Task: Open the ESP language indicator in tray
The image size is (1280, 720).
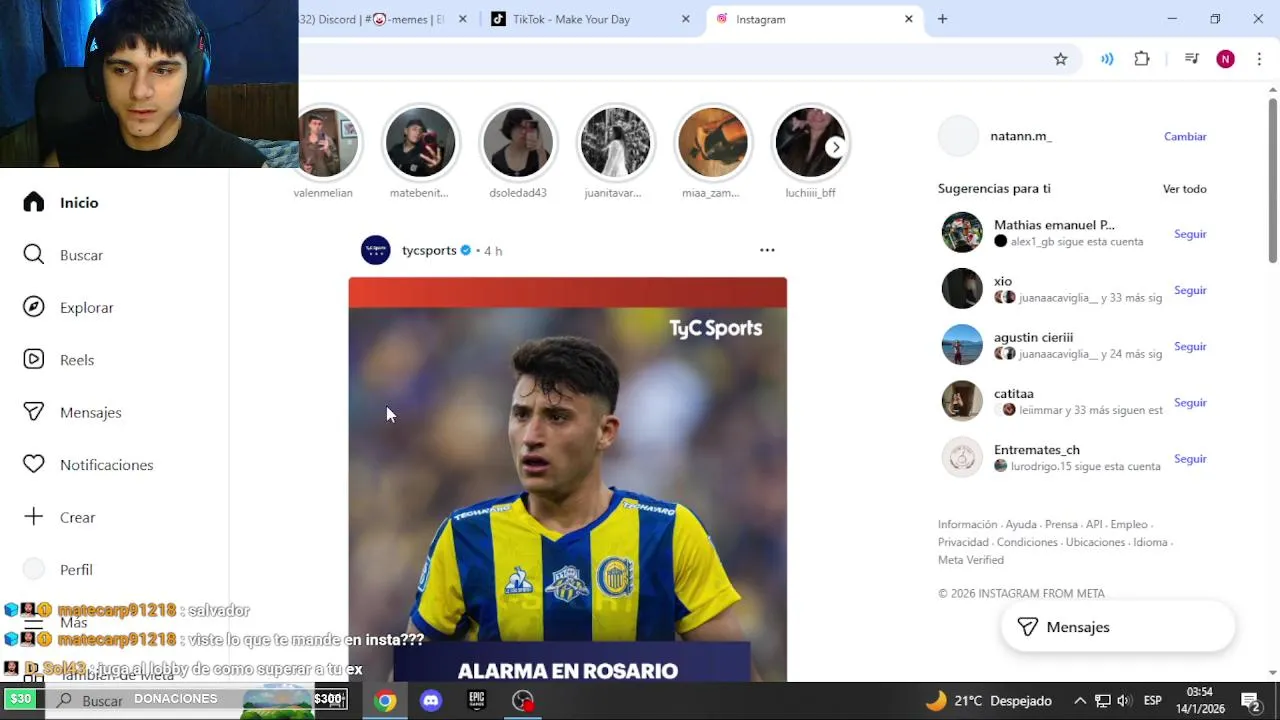Action: point(1152,701)
